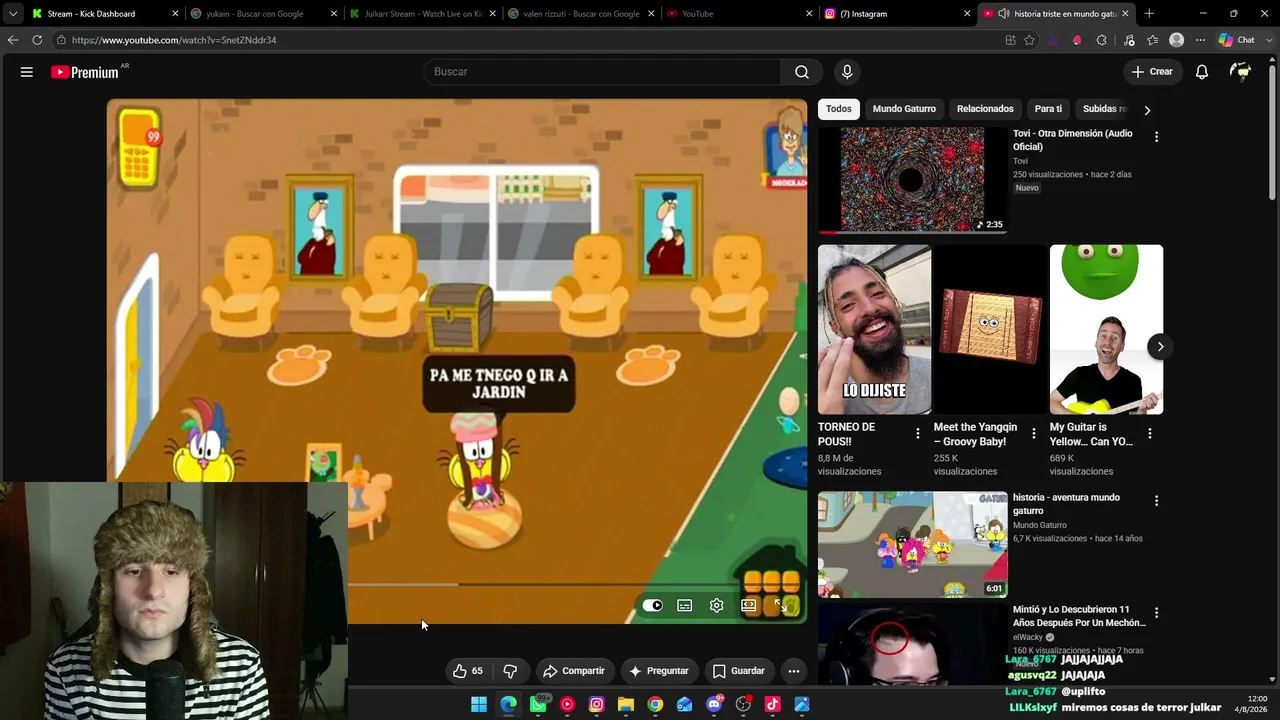Share the video with Compartir
This screenshot has width=1280, height=720.
tap(574, 671)
